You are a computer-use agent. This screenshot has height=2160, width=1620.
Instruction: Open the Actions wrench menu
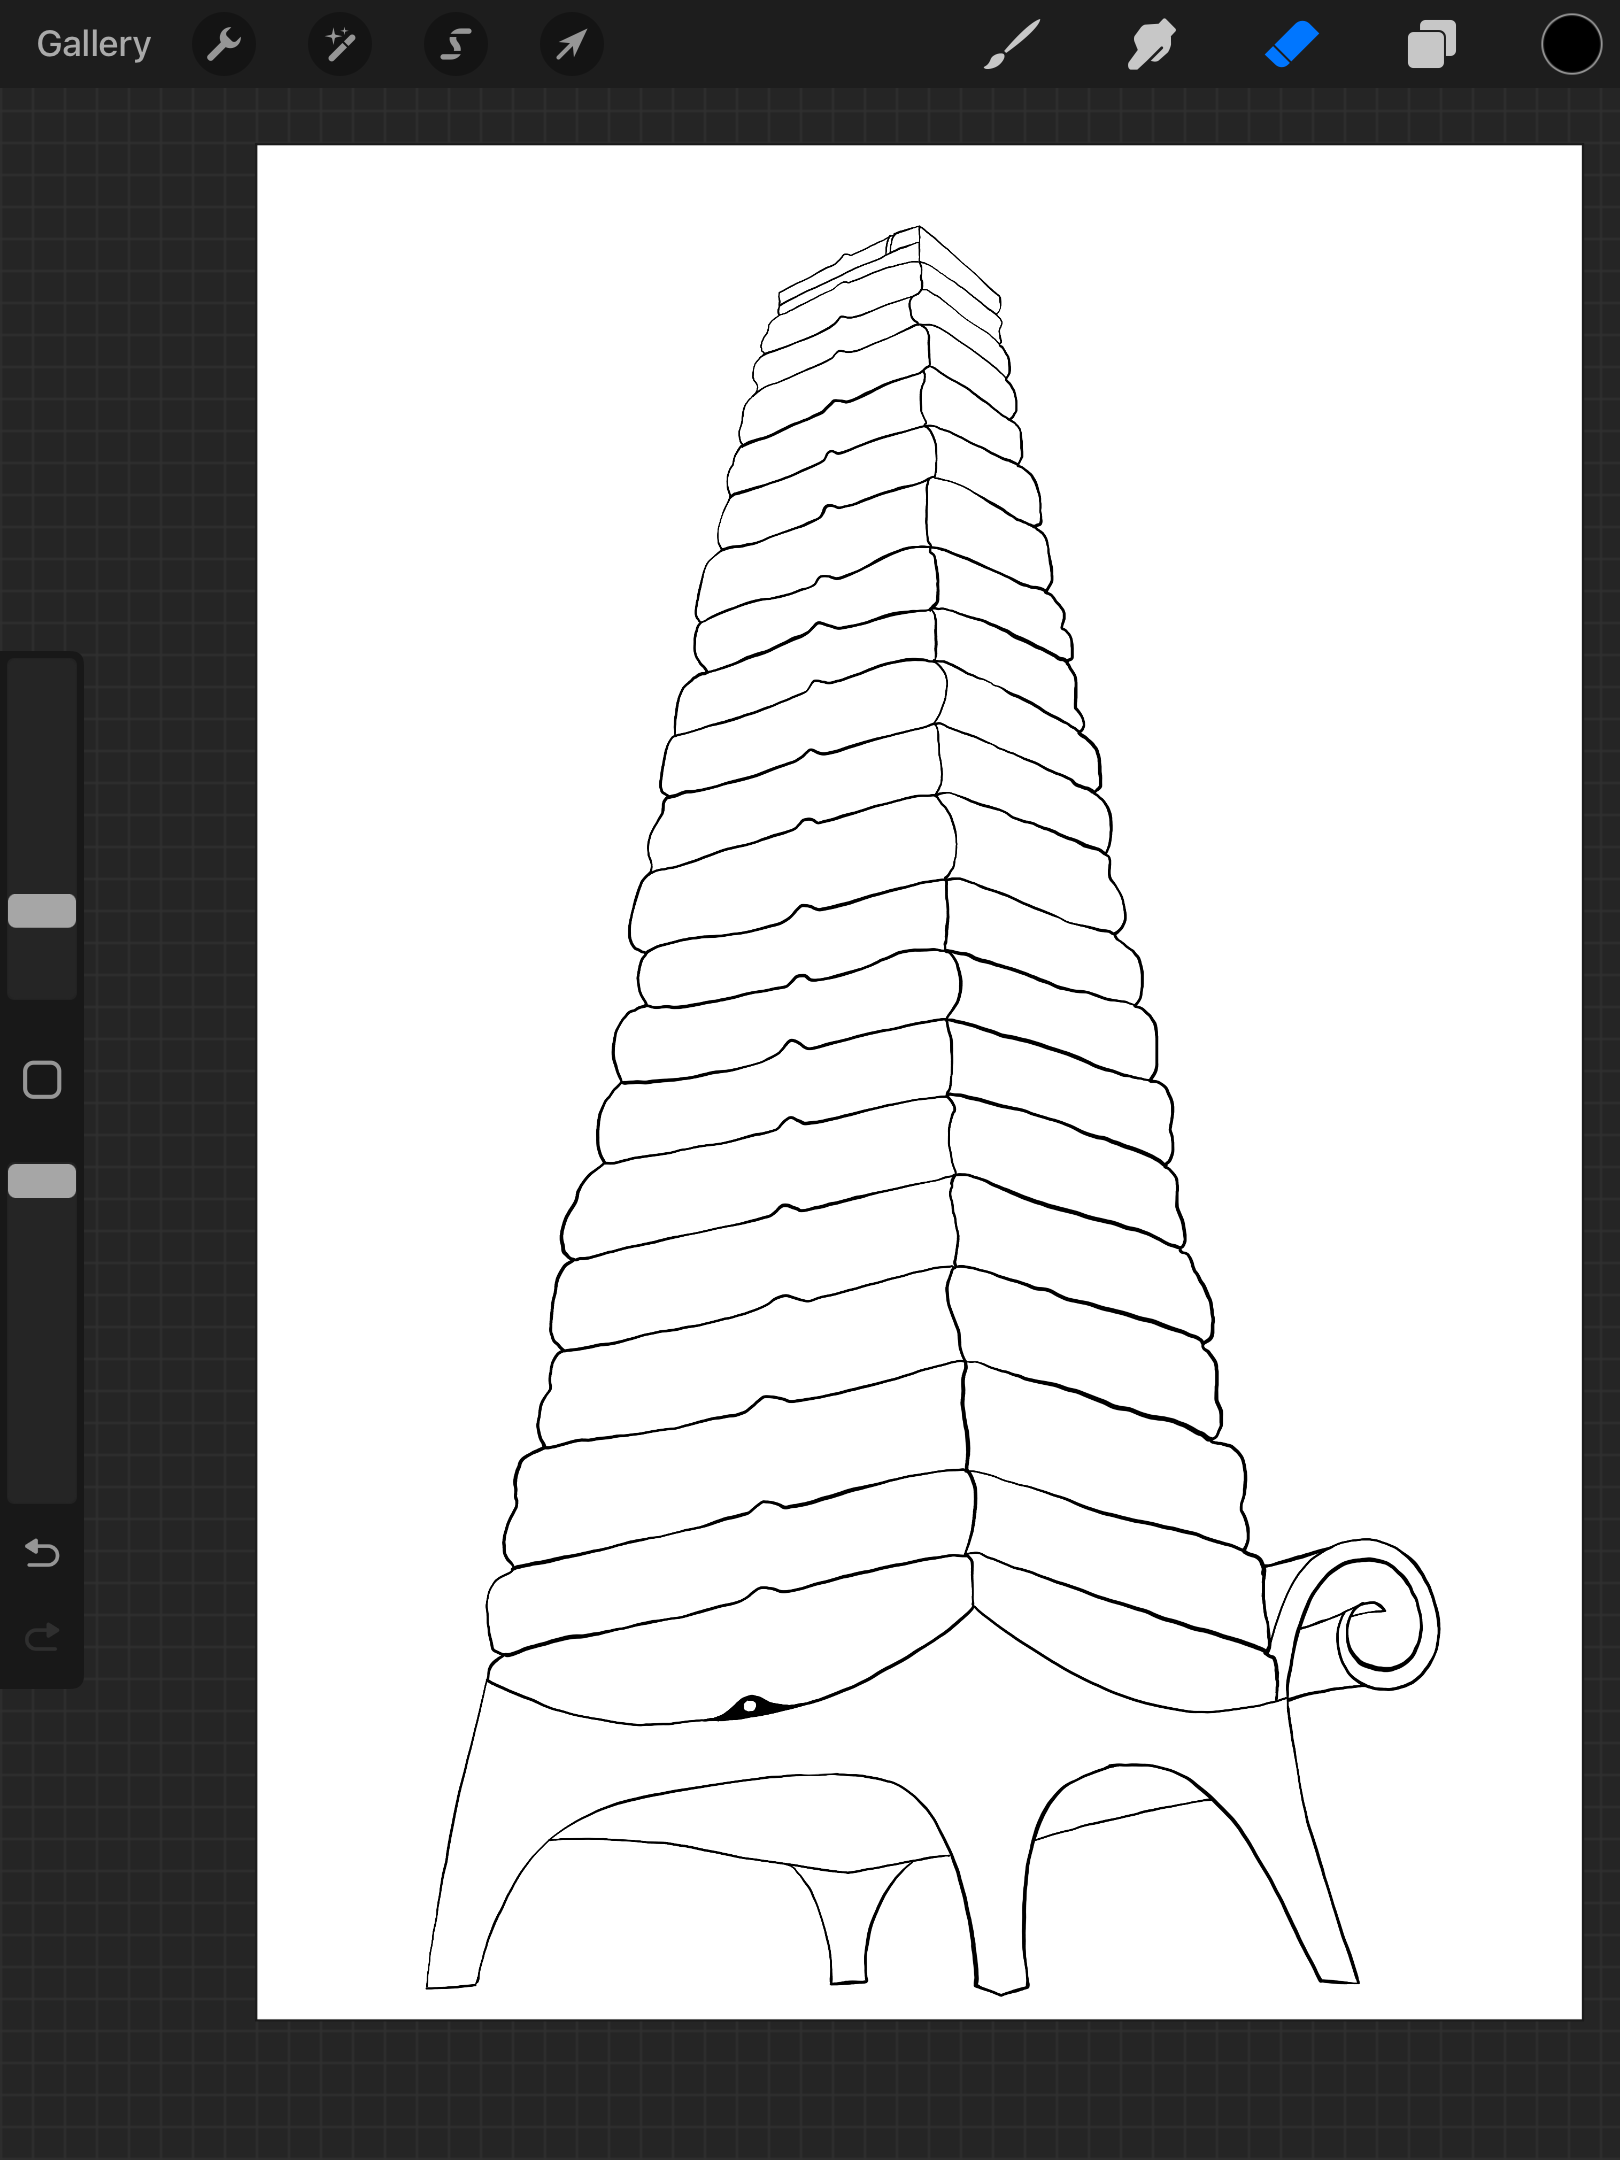(x=224, y=44)
